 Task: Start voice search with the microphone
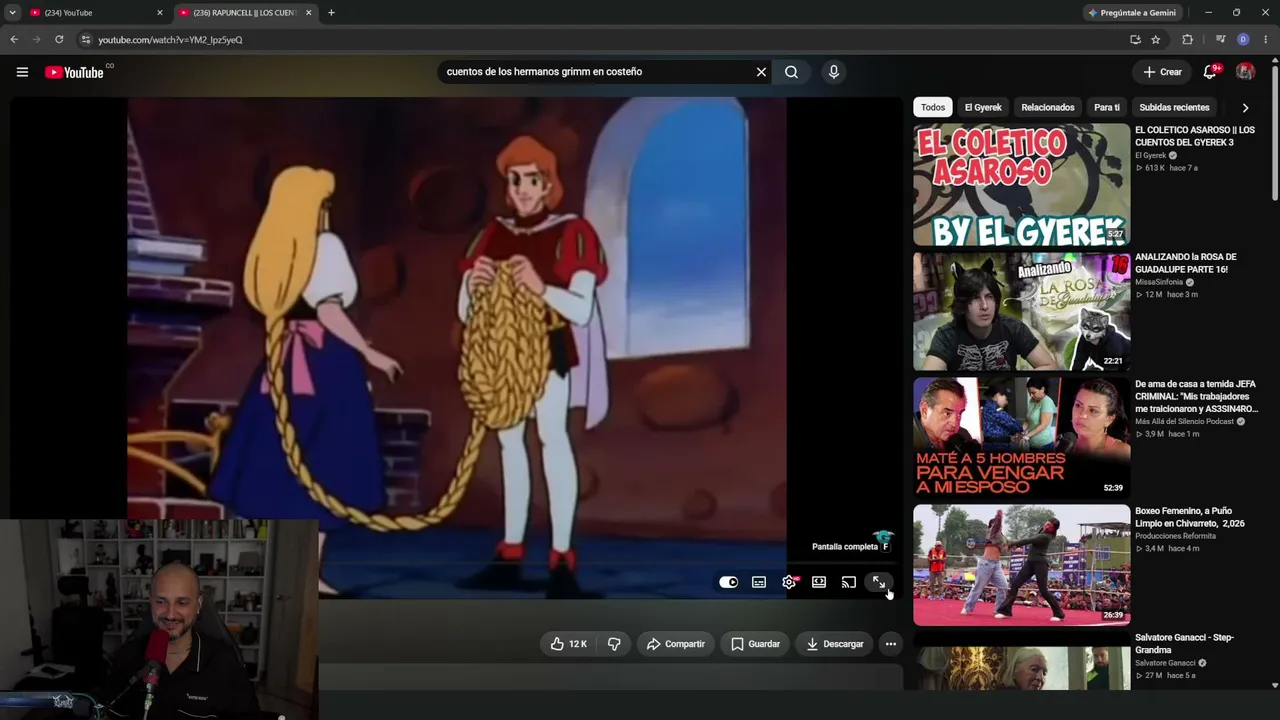tap(834, 72)
